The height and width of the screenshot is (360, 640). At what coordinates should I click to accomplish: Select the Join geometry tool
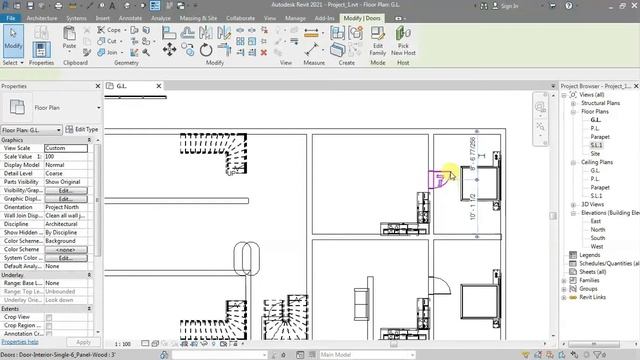tap(107, 52)
